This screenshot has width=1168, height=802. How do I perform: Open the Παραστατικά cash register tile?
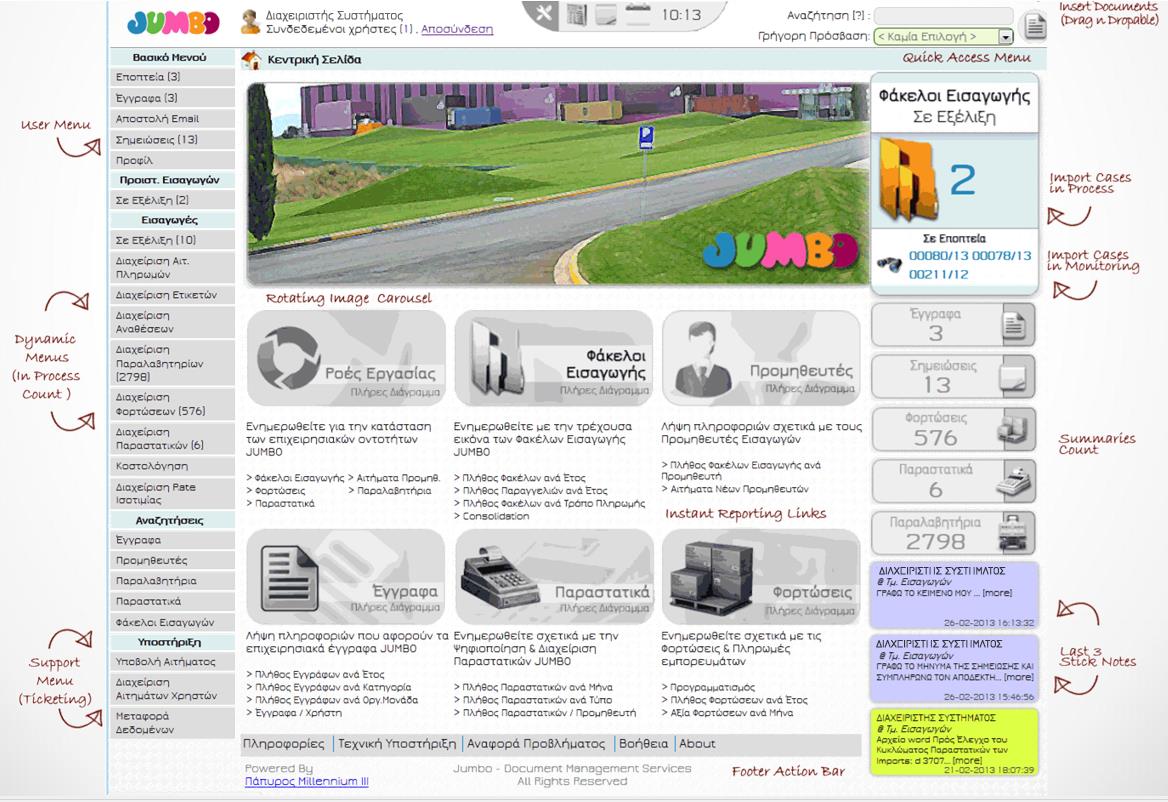coord(553,577)
